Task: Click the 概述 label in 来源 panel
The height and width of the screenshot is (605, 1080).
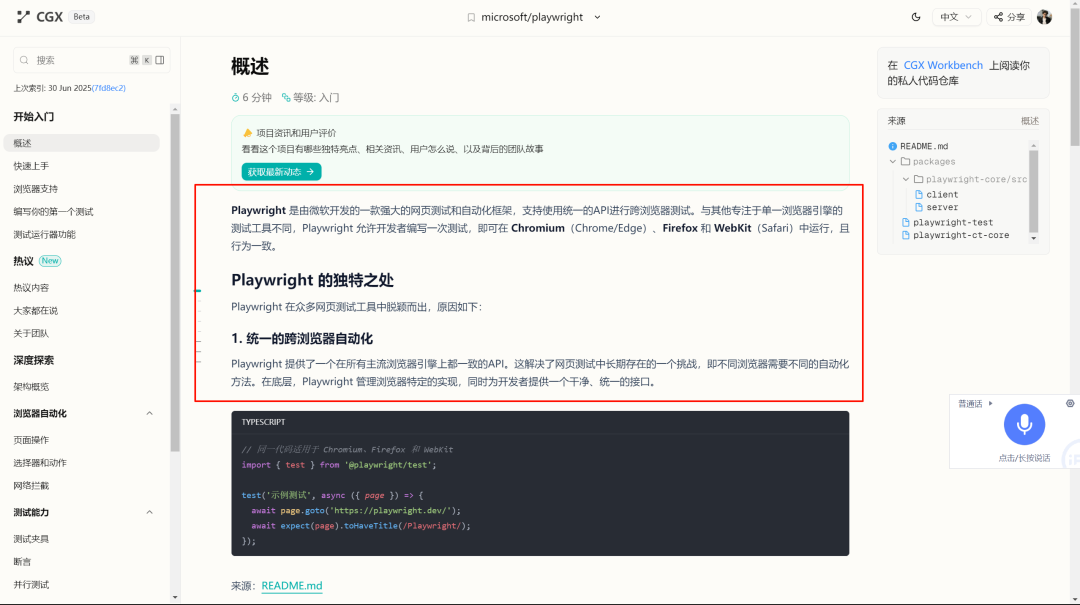Action: click(x=1030, y=121)
